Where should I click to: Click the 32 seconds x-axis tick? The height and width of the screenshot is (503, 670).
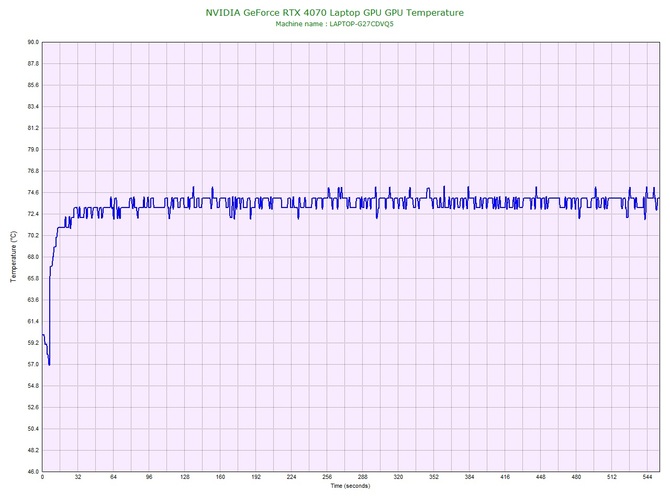(78, 478)
